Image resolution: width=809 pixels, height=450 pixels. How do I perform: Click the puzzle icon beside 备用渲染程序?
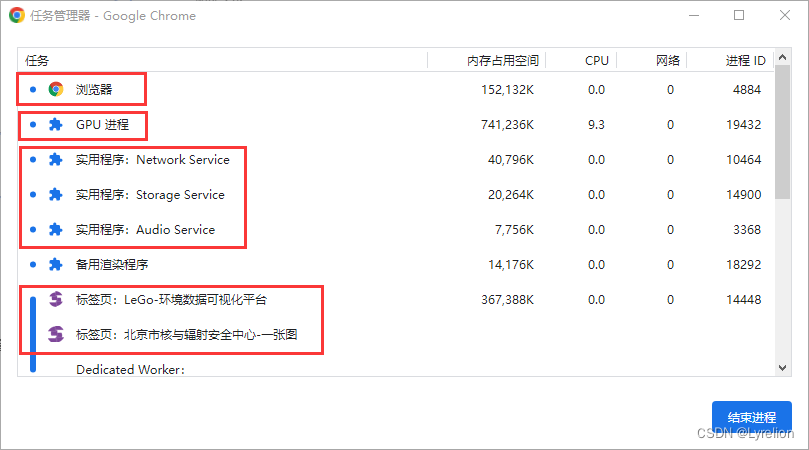(x=55, y=265)
